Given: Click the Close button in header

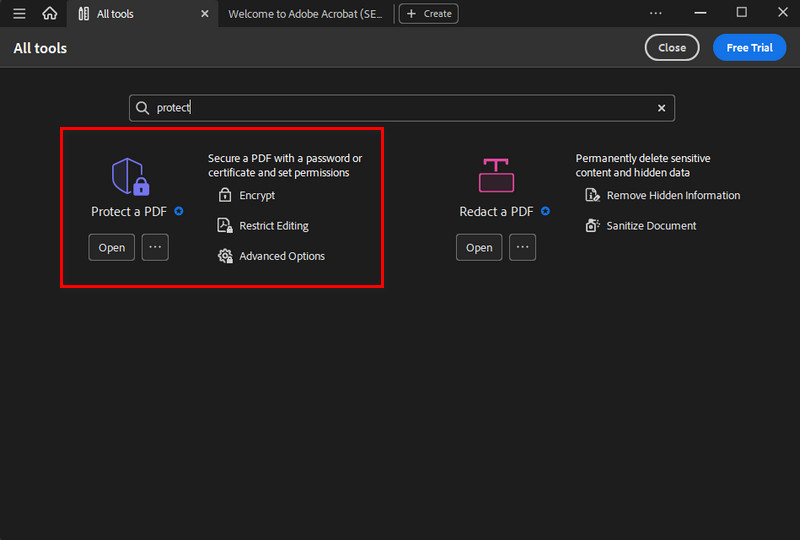Looking at the screenshot, I should 672,47.
